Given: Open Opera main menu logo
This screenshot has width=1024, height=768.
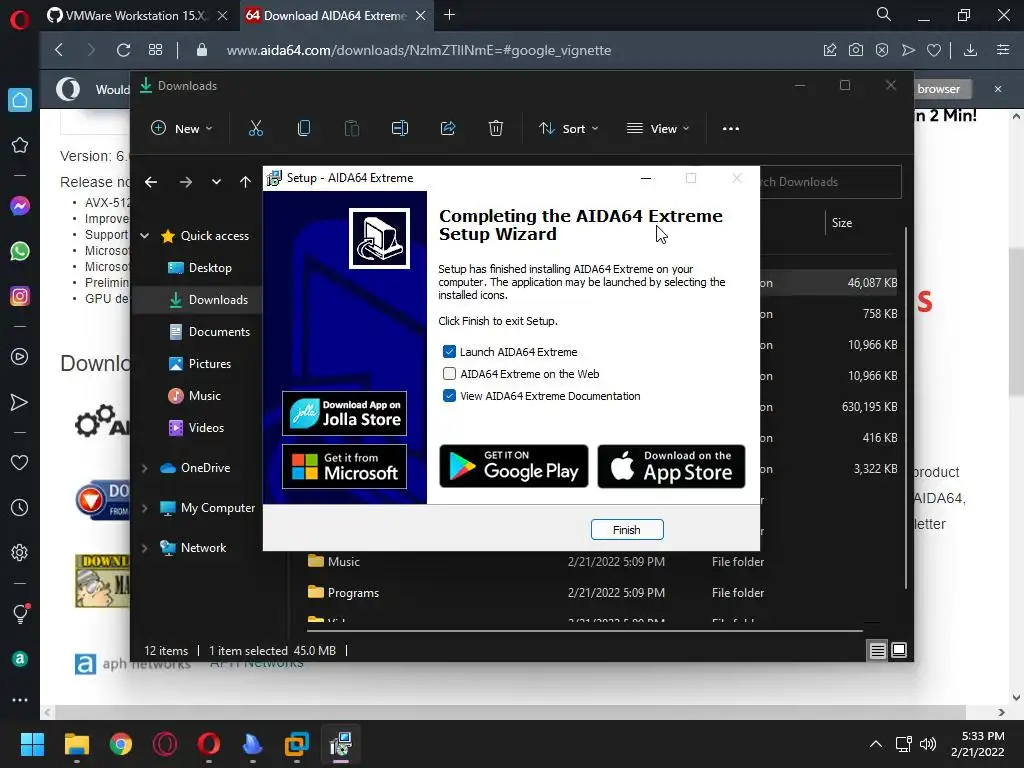Looking at the screenshot, I should (x=20, y=20).
